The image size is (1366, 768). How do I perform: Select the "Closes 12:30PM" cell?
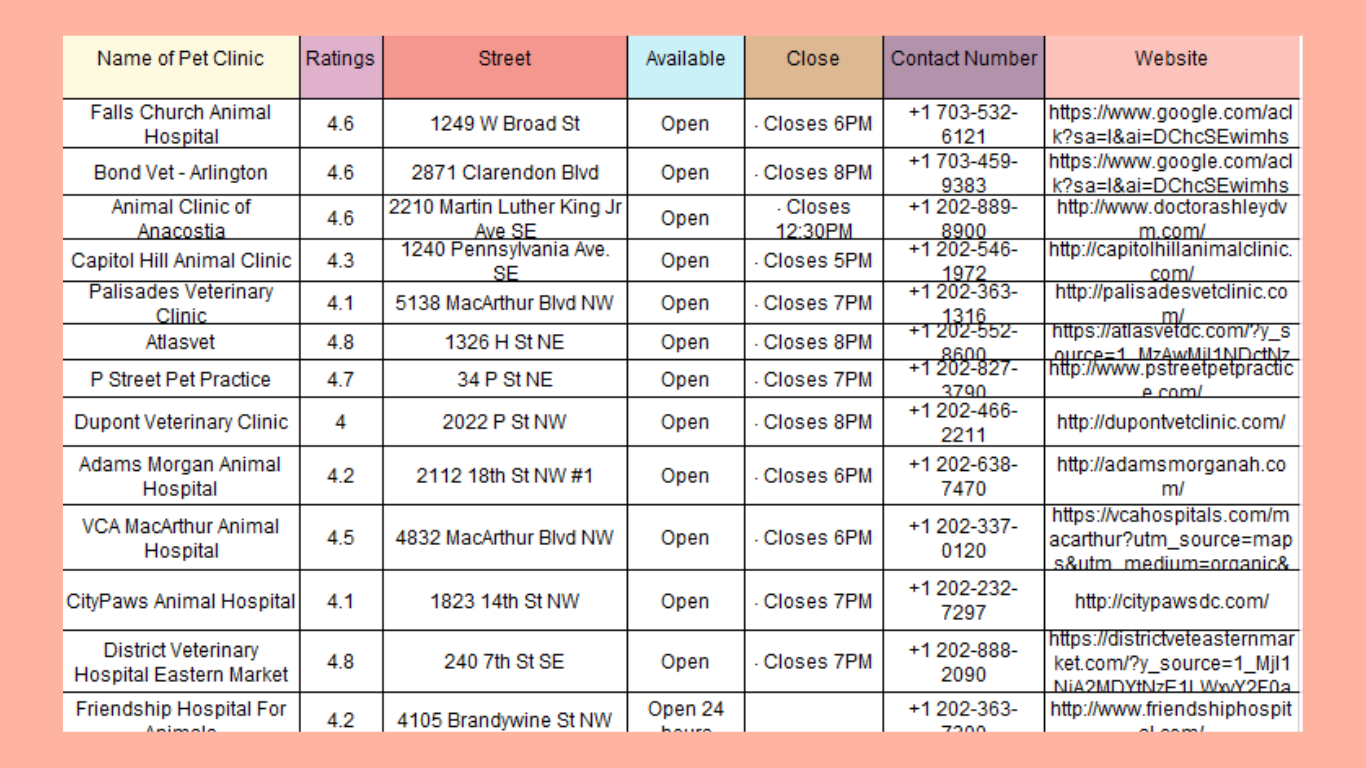(x=815, y=218)
